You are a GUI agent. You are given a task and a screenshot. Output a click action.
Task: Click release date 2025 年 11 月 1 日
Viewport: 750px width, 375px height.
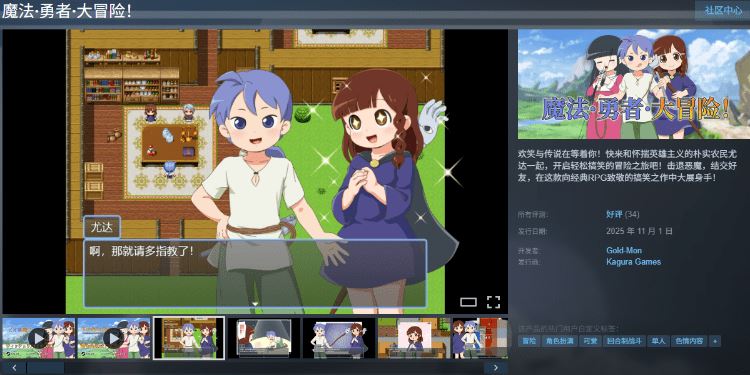(x=639, y=231)
